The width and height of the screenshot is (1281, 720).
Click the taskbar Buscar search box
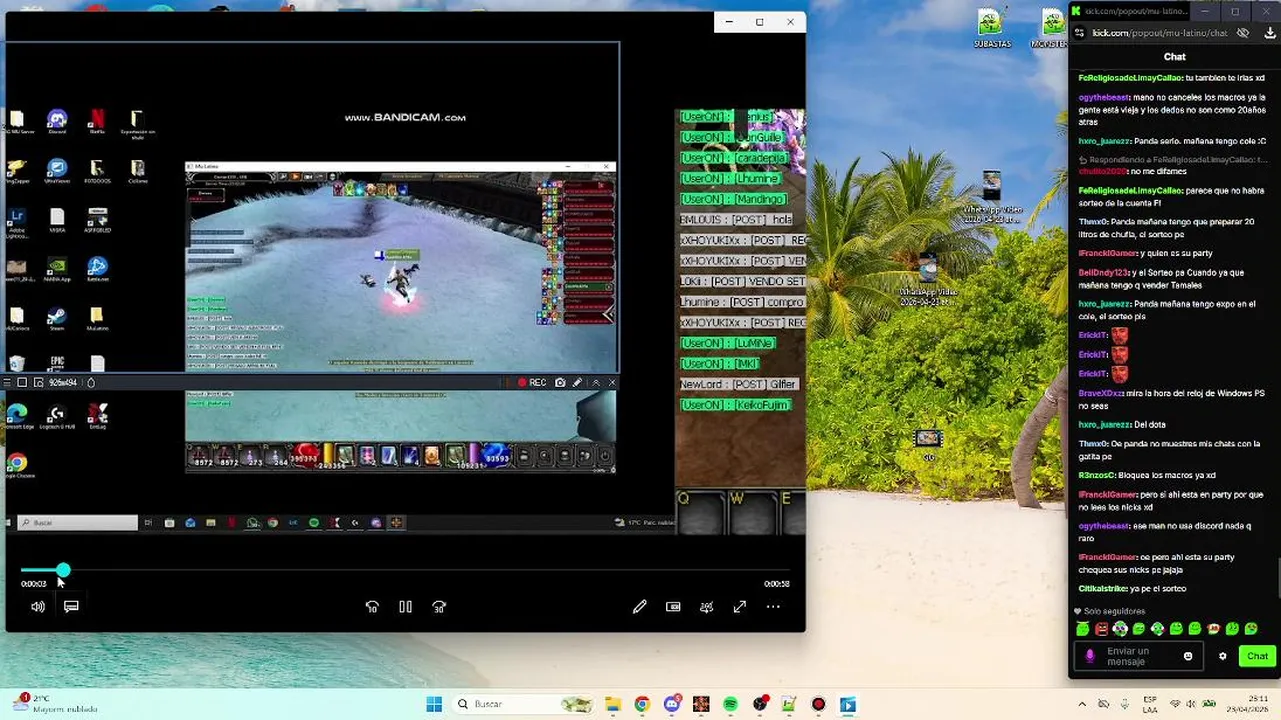coord(521,704)
